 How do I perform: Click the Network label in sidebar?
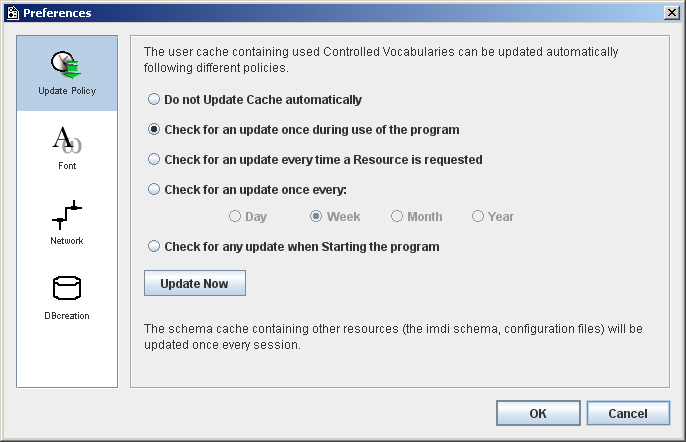[67, 241]
